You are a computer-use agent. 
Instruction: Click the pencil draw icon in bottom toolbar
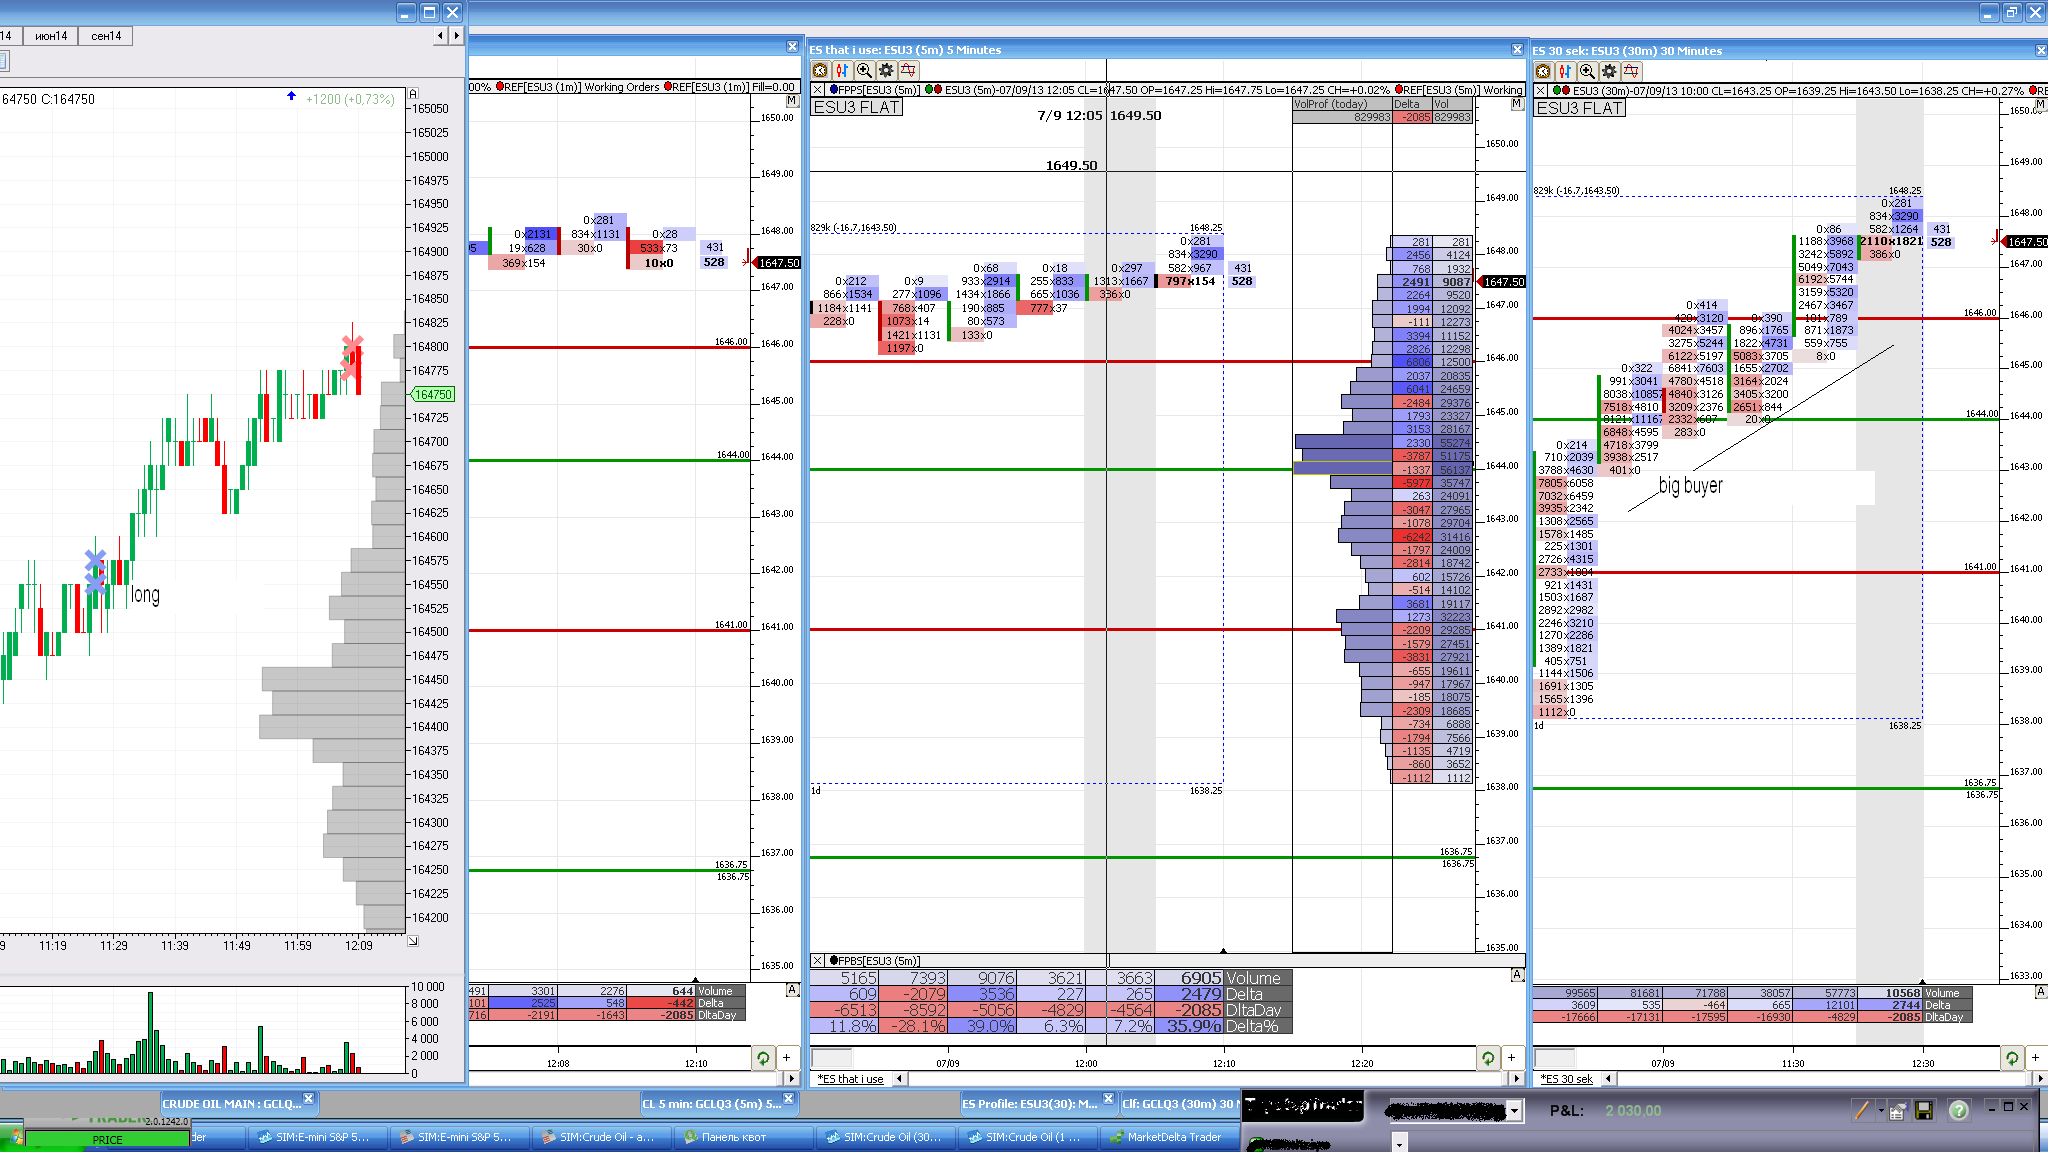1861,1110
